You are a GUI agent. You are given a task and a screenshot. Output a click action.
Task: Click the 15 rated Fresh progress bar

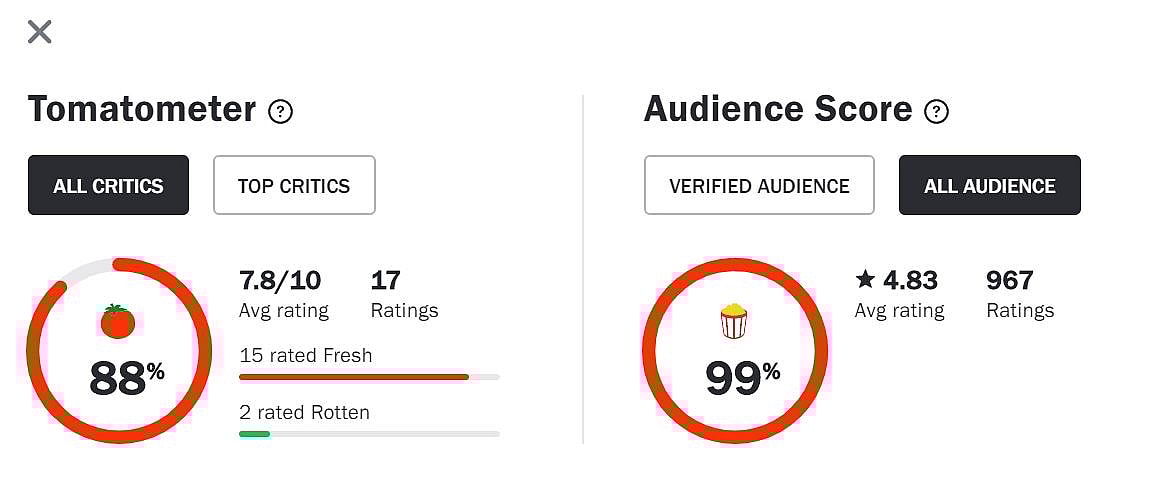[x=369, y=377]
